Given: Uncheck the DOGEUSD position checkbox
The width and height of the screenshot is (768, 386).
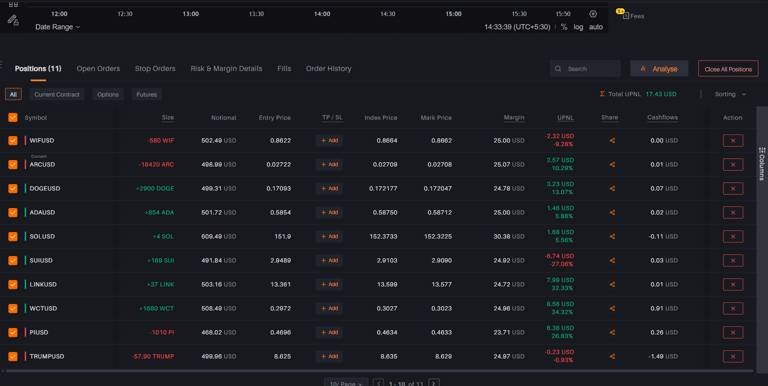Looking at the screenshot, I should pos(13,189).
